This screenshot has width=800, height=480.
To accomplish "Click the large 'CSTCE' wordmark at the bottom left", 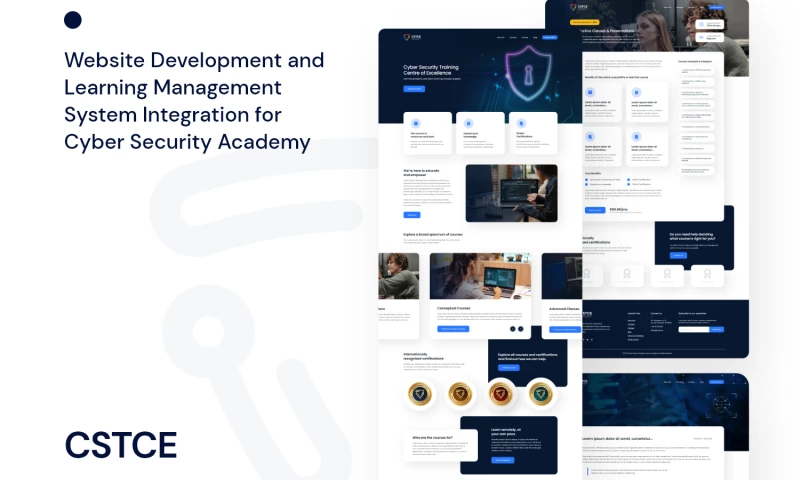I will tap(121, 445).
